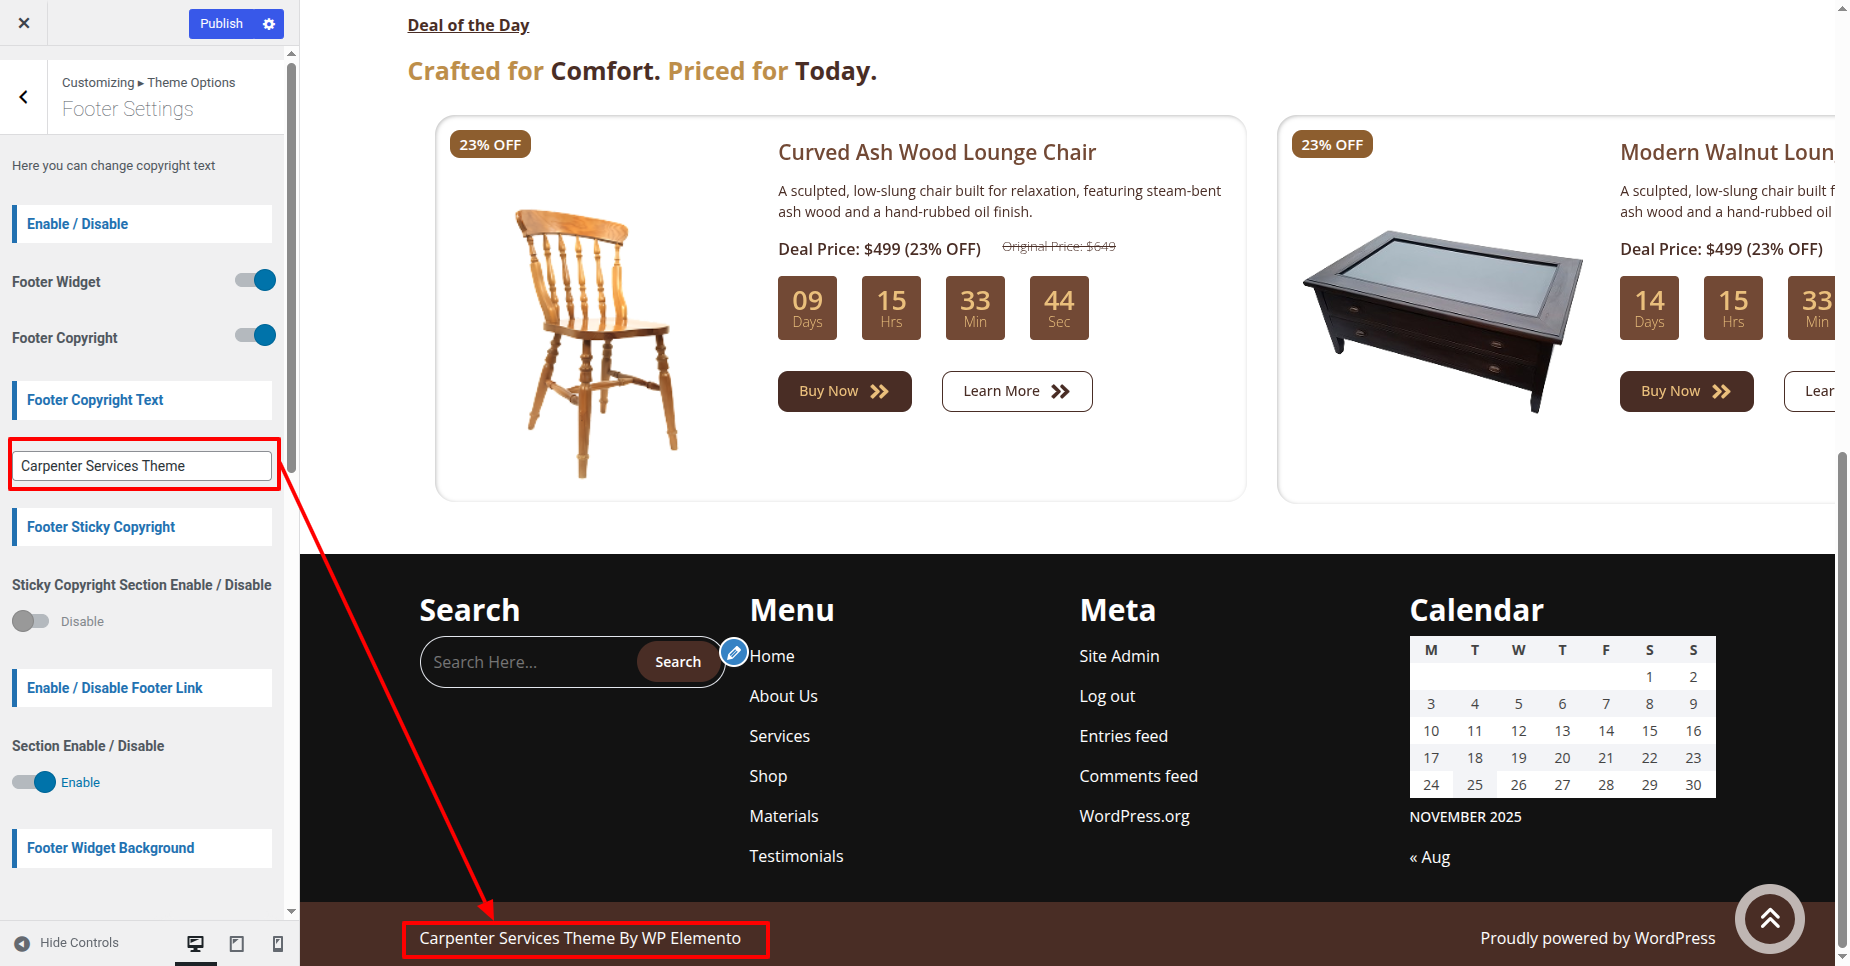
Task: Click Buy Now for Curved Ash Chair
Action: point(844,391)
